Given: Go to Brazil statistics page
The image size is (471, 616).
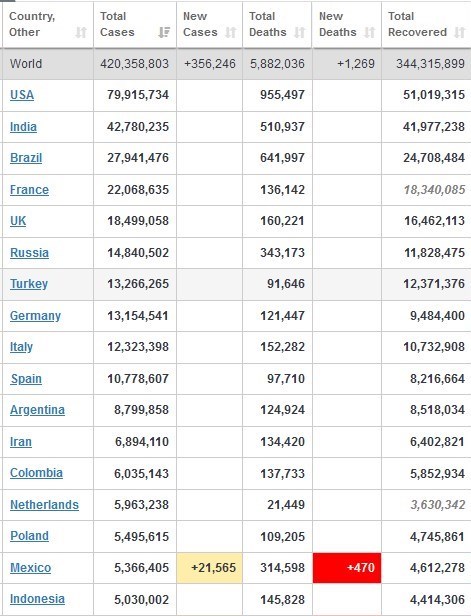Looking at the screenshot, I should coord(26,158).
